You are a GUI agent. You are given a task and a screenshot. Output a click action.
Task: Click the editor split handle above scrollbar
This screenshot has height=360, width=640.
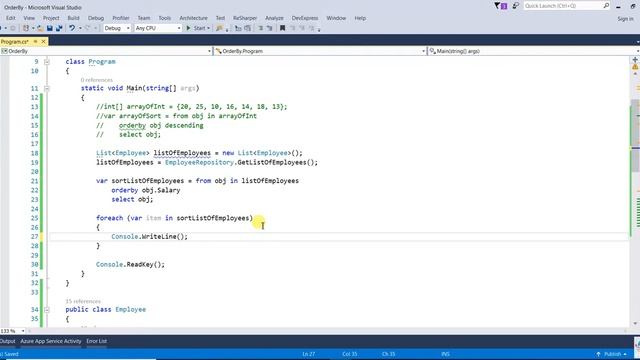point(635,60)
